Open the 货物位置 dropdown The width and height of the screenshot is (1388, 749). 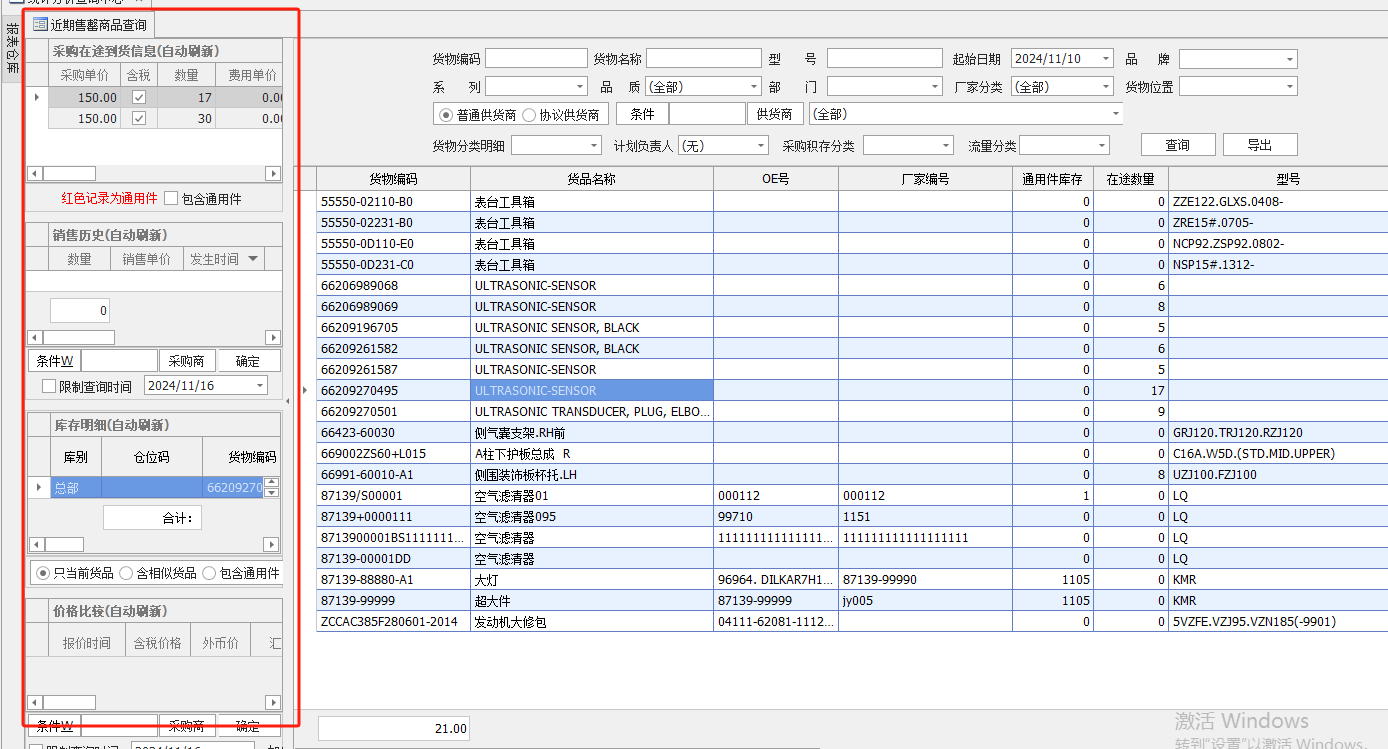point(1289,87)
